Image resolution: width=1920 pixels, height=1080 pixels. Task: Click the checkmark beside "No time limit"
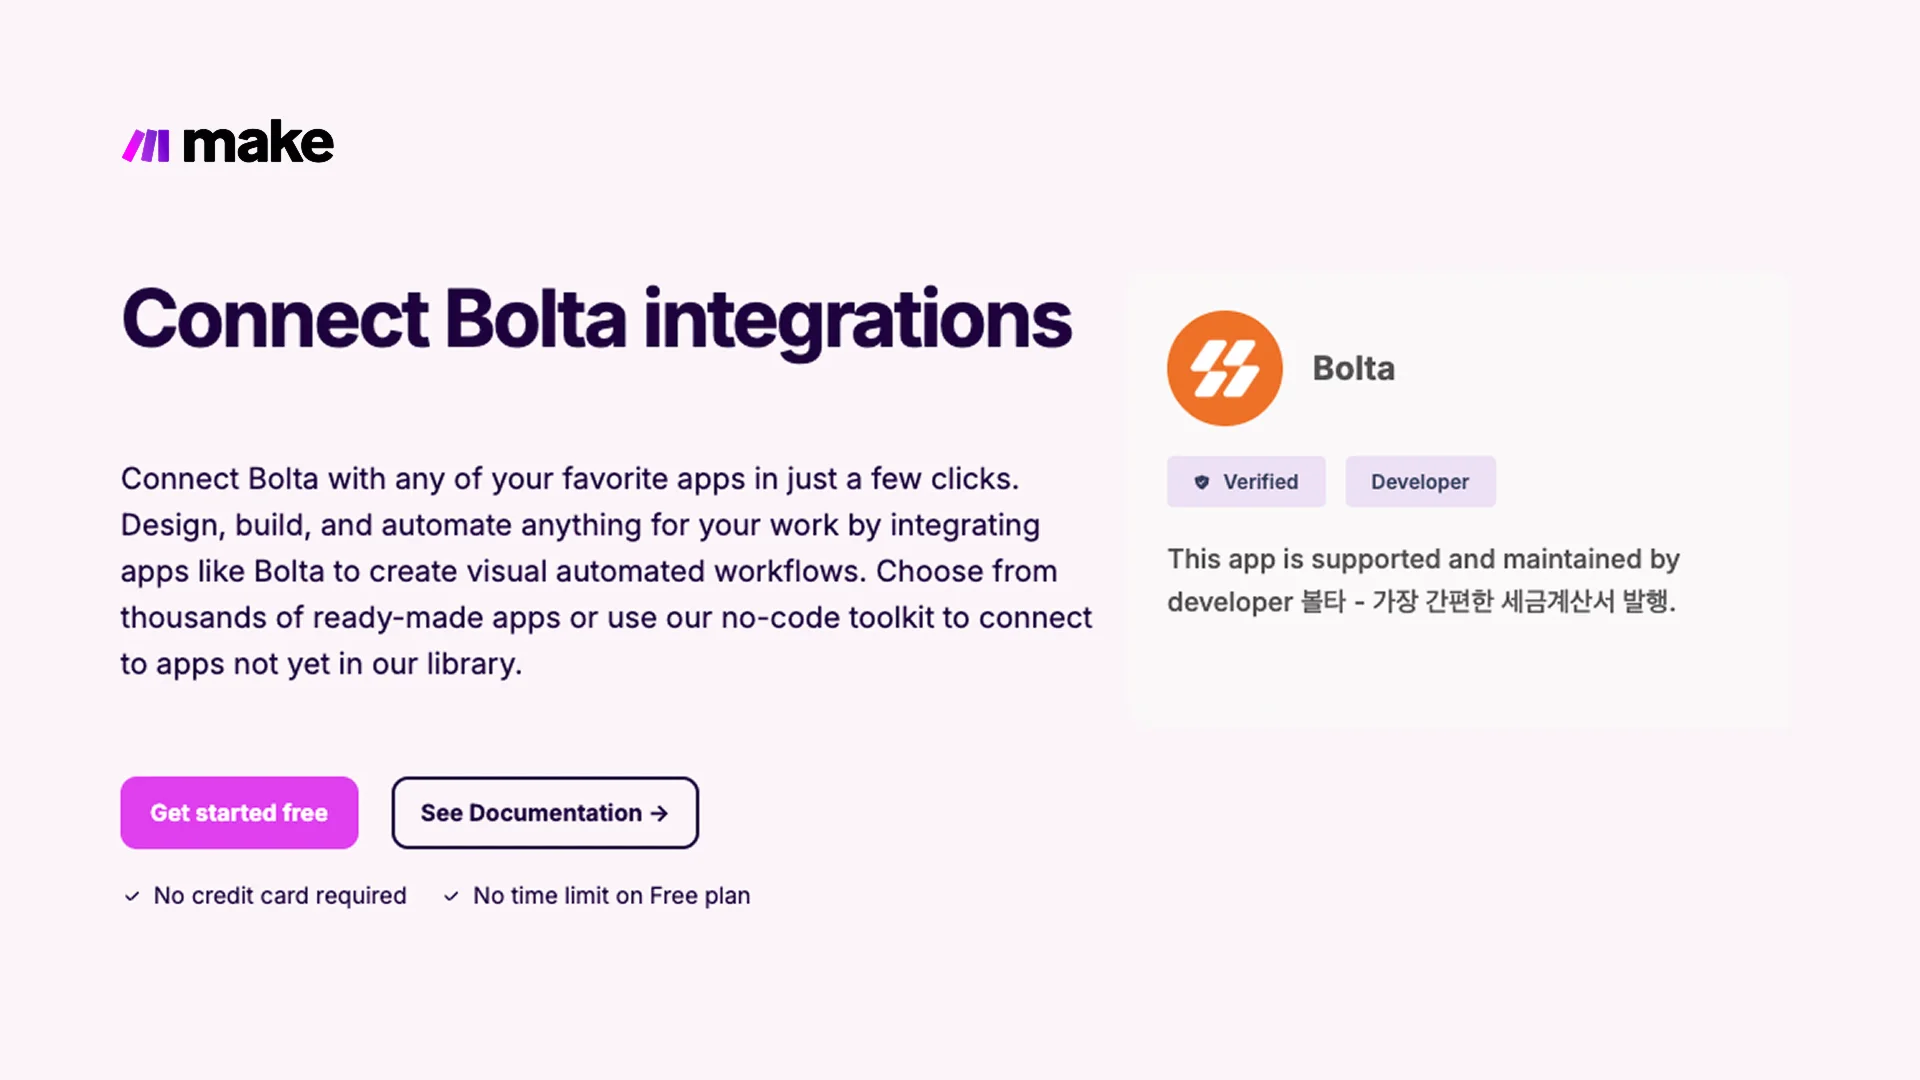451,896
